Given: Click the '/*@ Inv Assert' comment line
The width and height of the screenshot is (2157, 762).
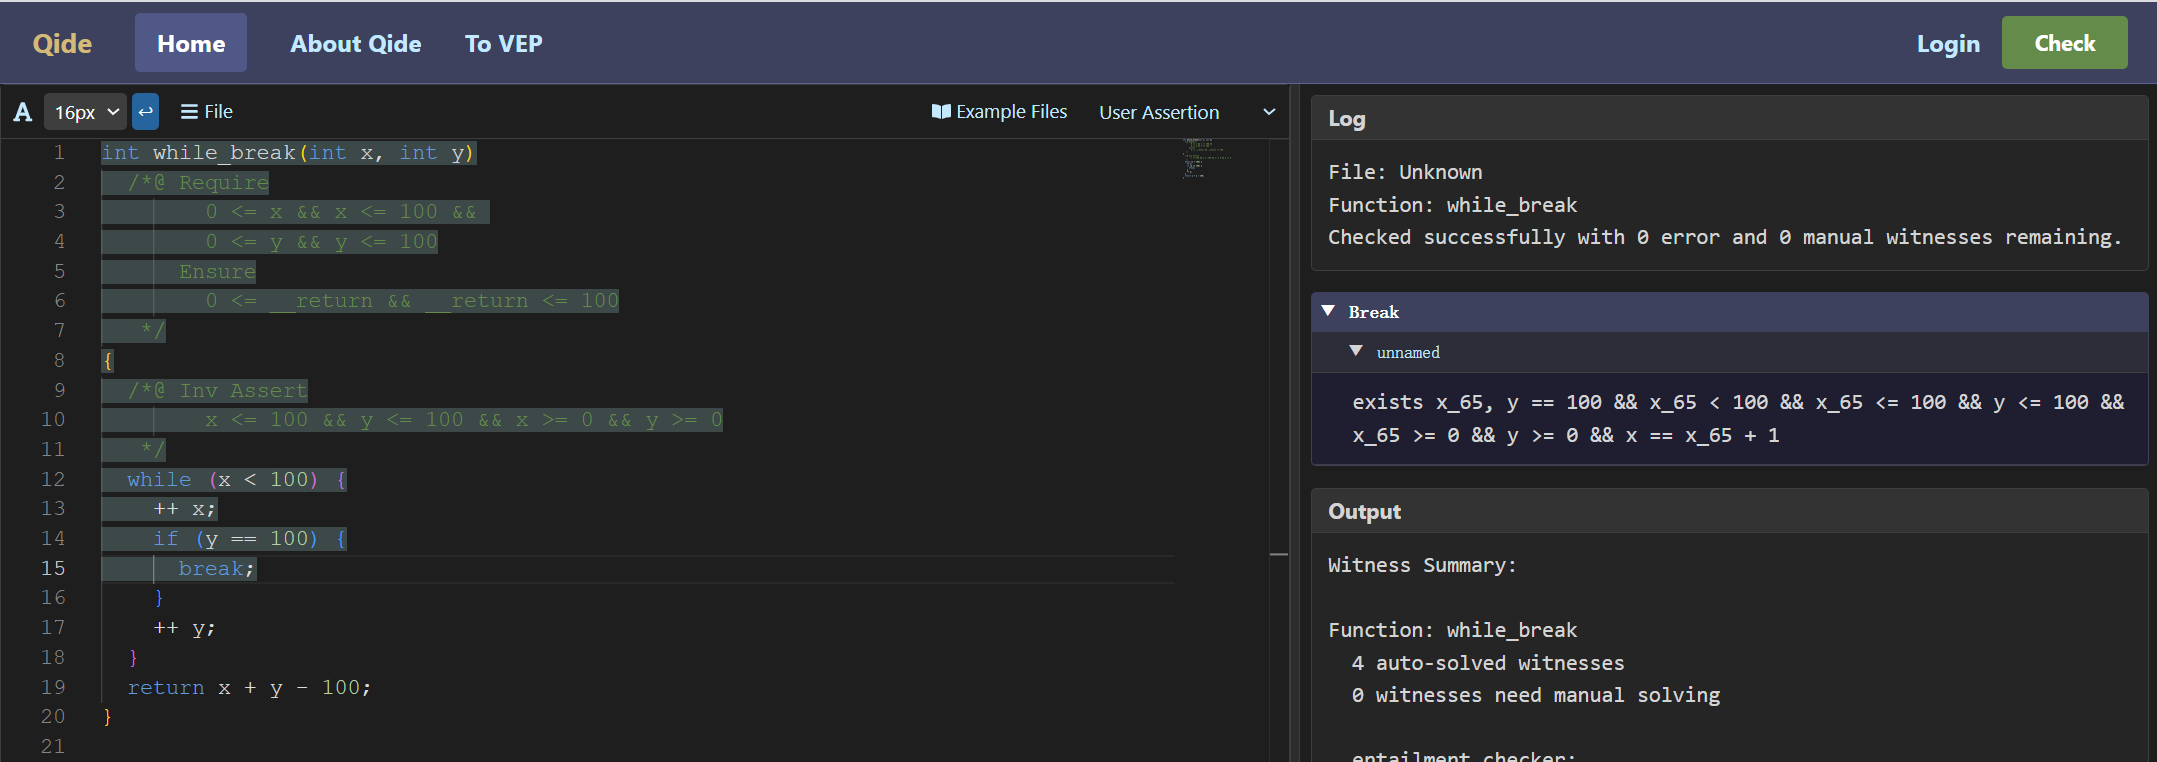Looking at the screenshot, I should [x=217, y=390].
